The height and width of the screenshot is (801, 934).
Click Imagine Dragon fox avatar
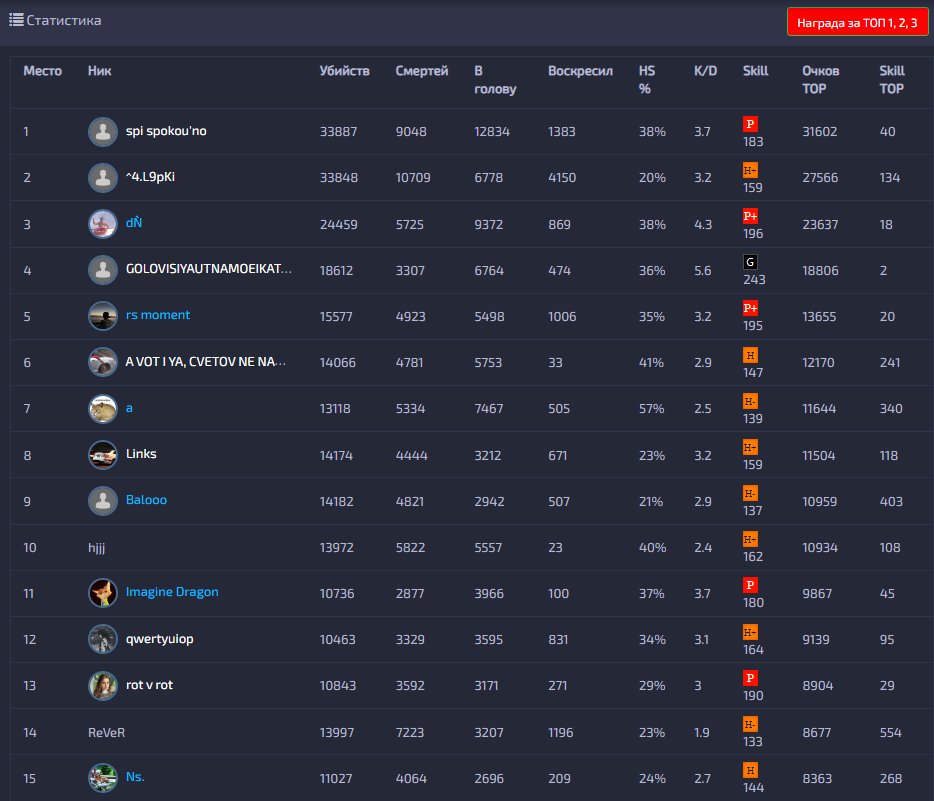coord(102,593)
